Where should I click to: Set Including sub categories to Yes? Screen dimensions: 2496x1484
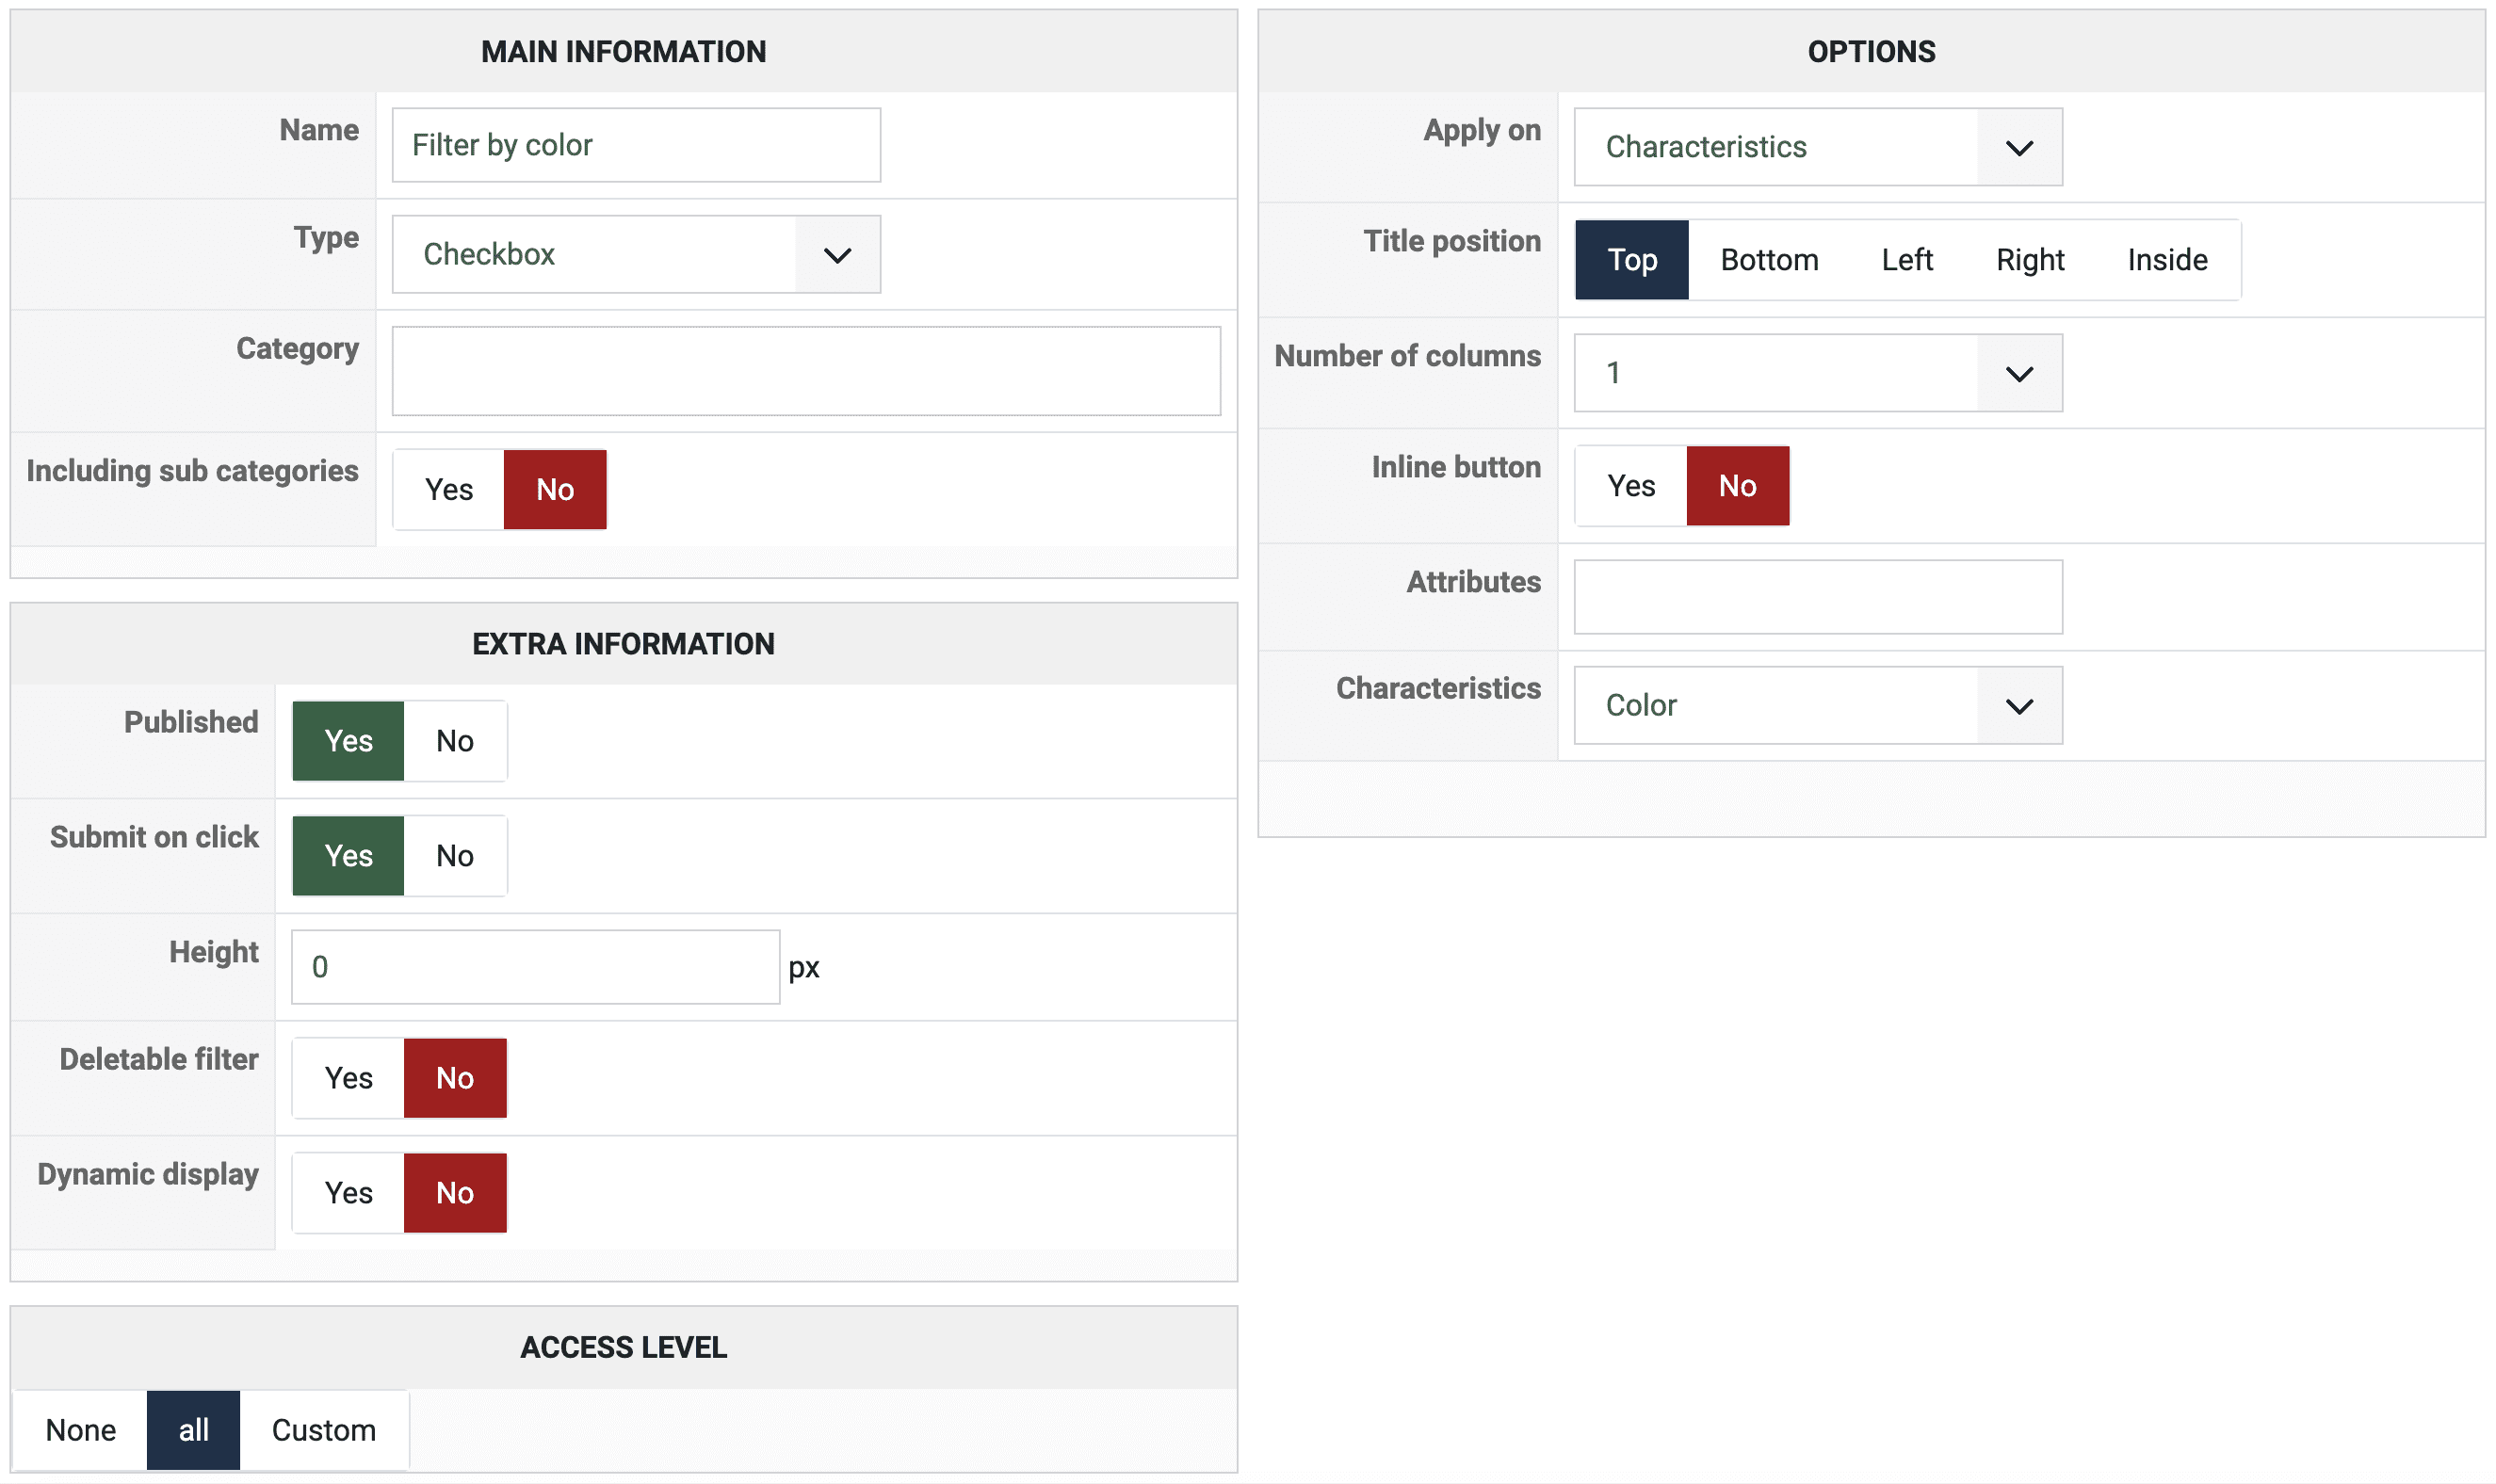(449, 489)
